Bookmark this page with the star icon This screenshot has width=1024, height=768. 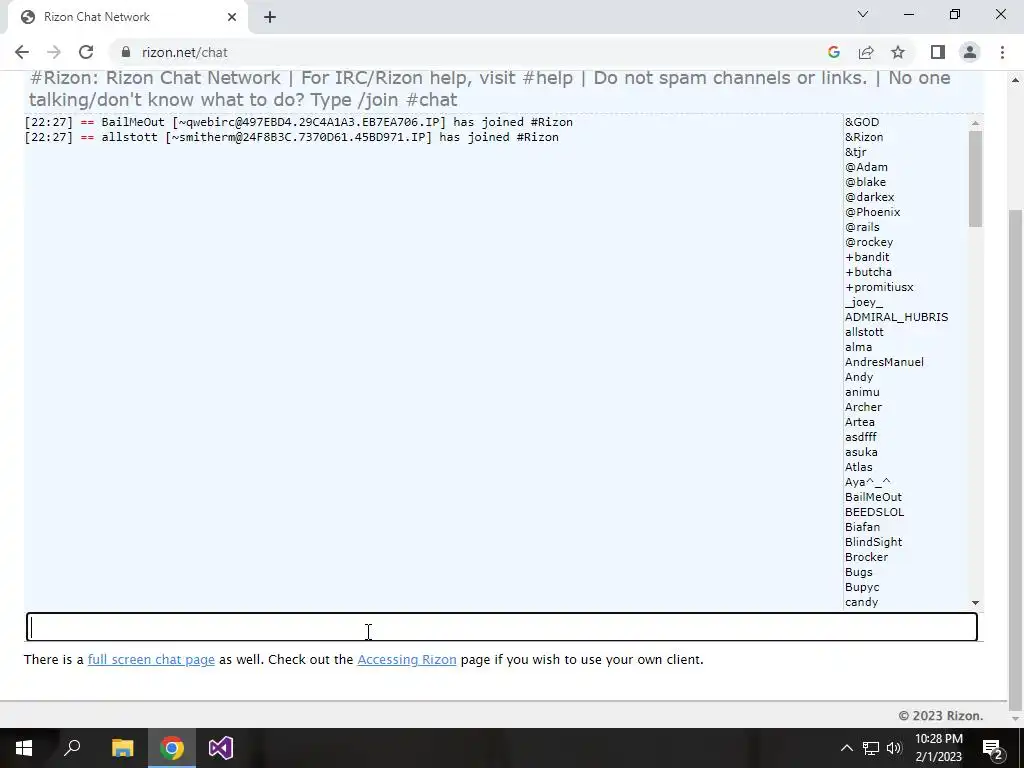[x=898, y=52]
